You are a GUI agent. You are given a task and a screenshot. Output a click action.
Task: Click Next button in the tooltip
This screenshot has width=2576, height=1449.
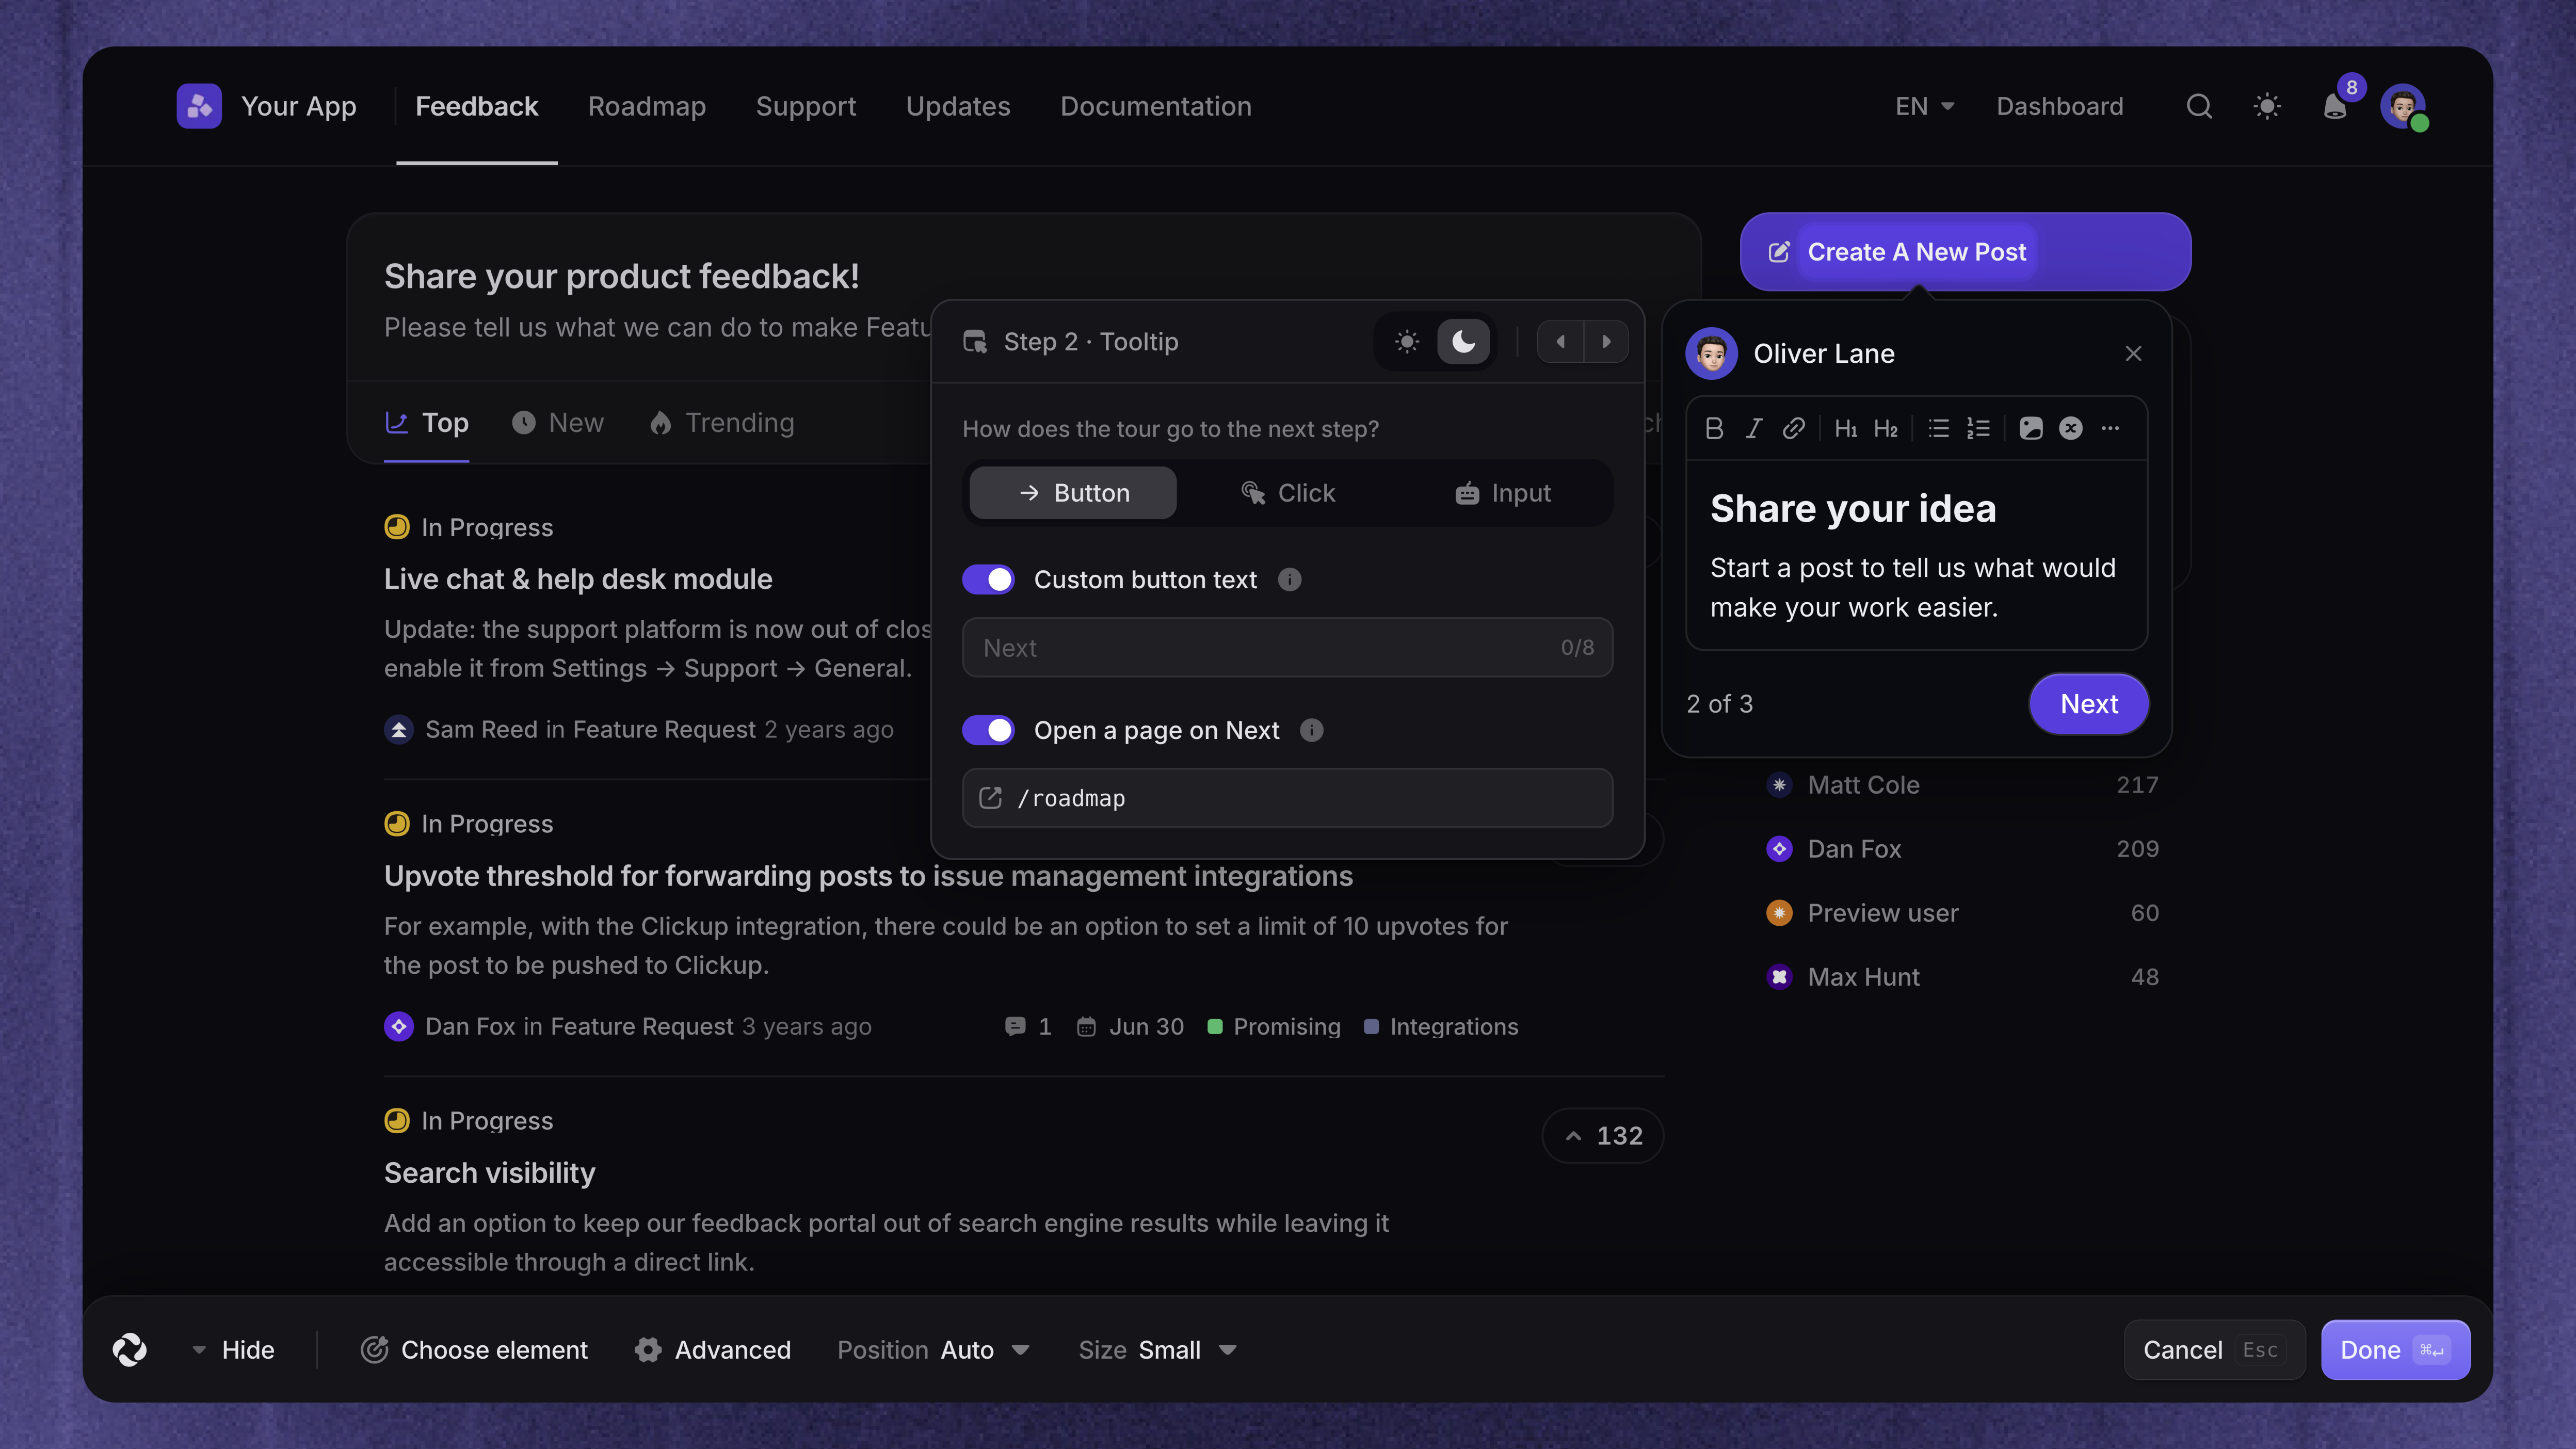(2089, 704)
